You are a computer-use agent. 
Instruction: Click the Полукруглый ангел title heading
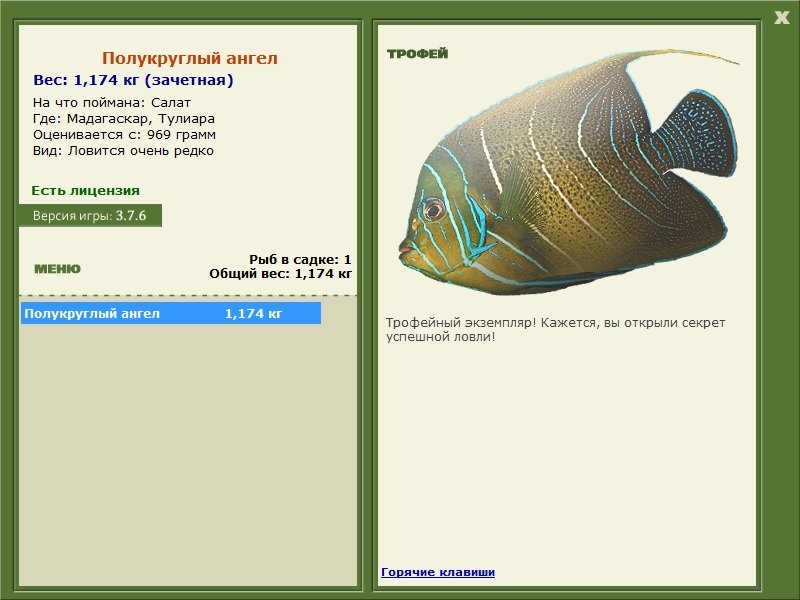click(x=190, y=58)
